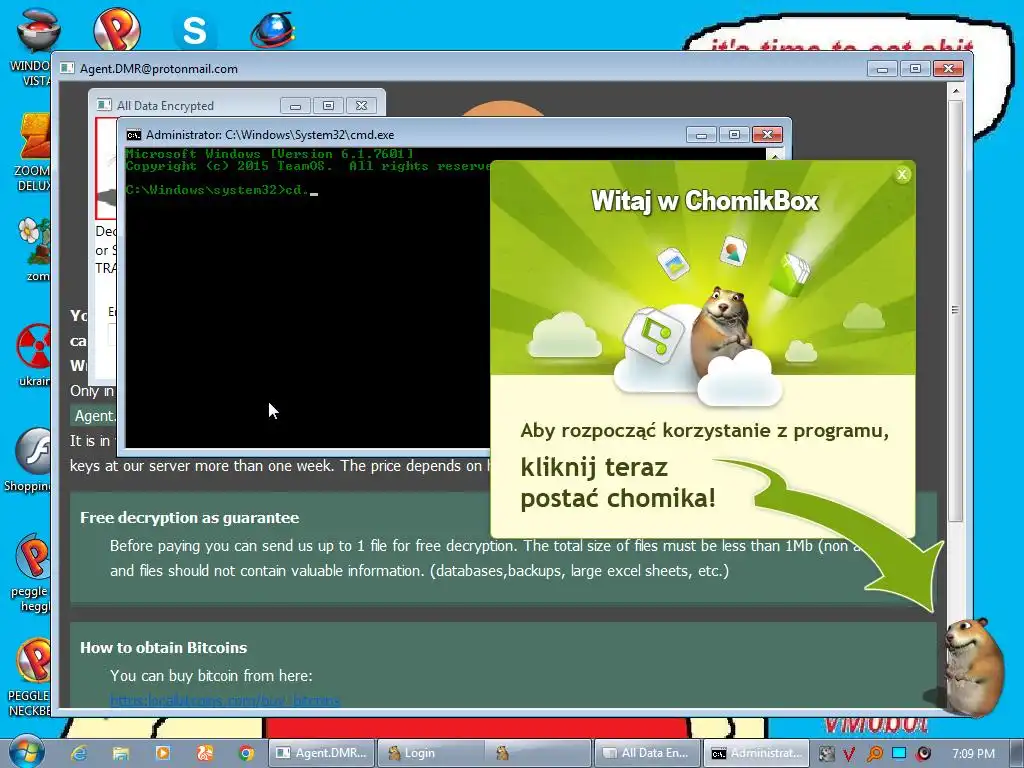Minimize the All Data Encrypted window
The width and height of the screenshot is (1024, 768).
295,106
